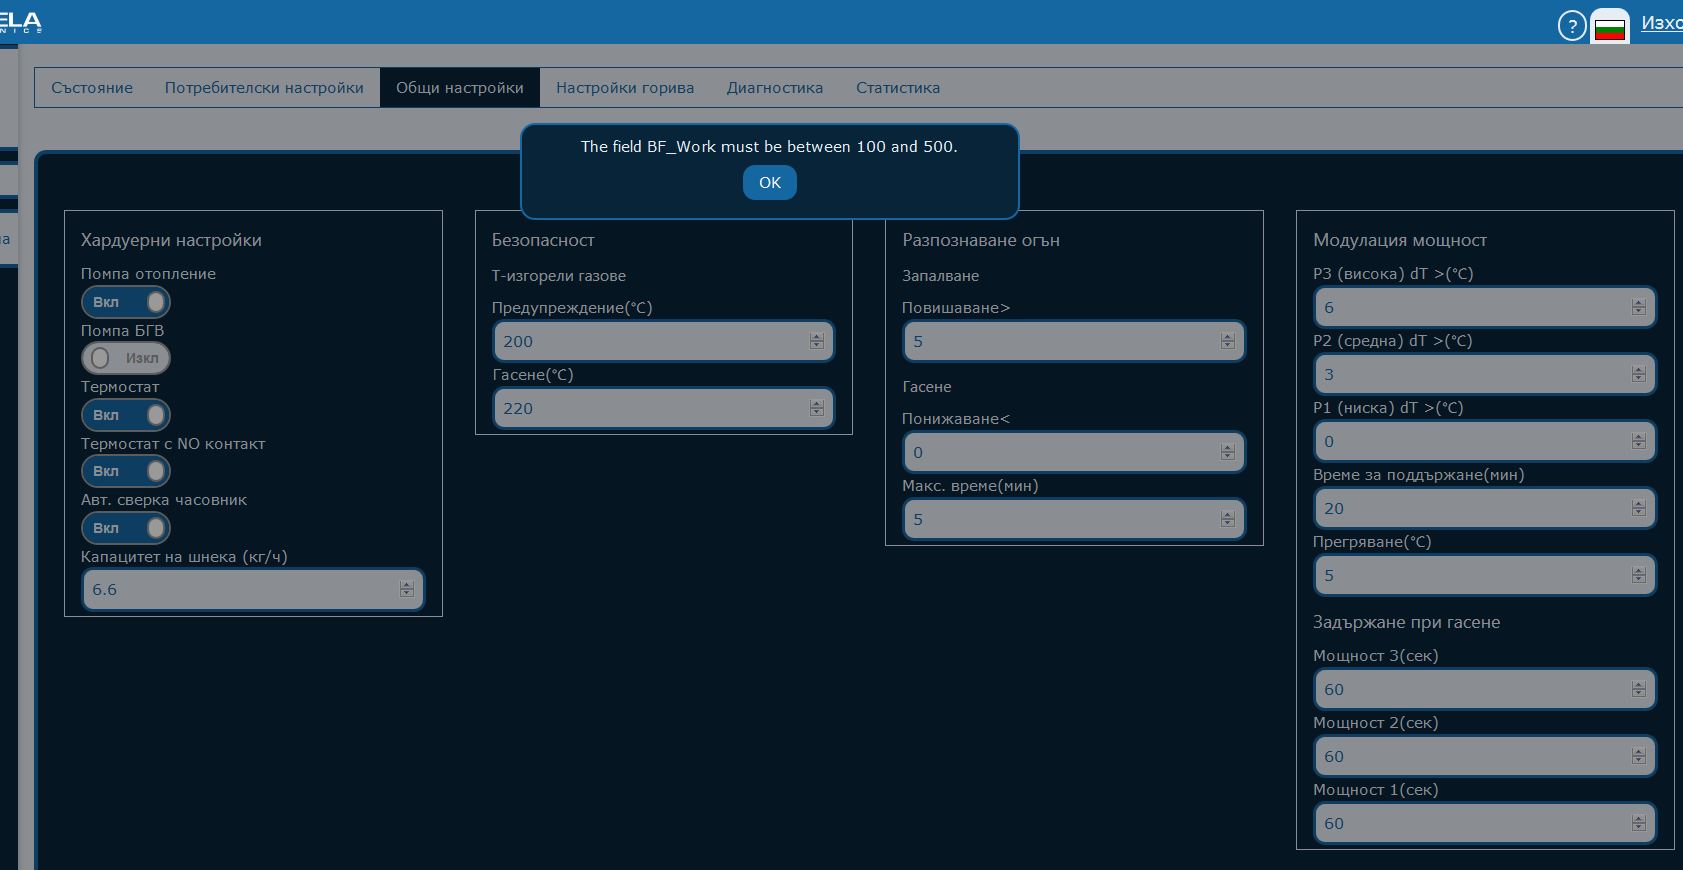Click stepper arrows on Предупреждение field
This screenshot has width=1683, height=870.
(x=817, y=341)
